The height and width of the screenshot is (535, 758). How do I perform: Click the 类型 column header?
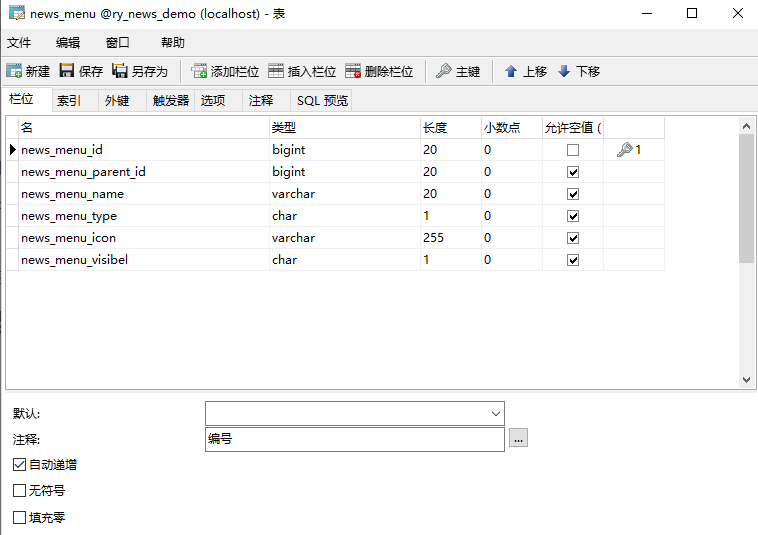tap(345, 128)
